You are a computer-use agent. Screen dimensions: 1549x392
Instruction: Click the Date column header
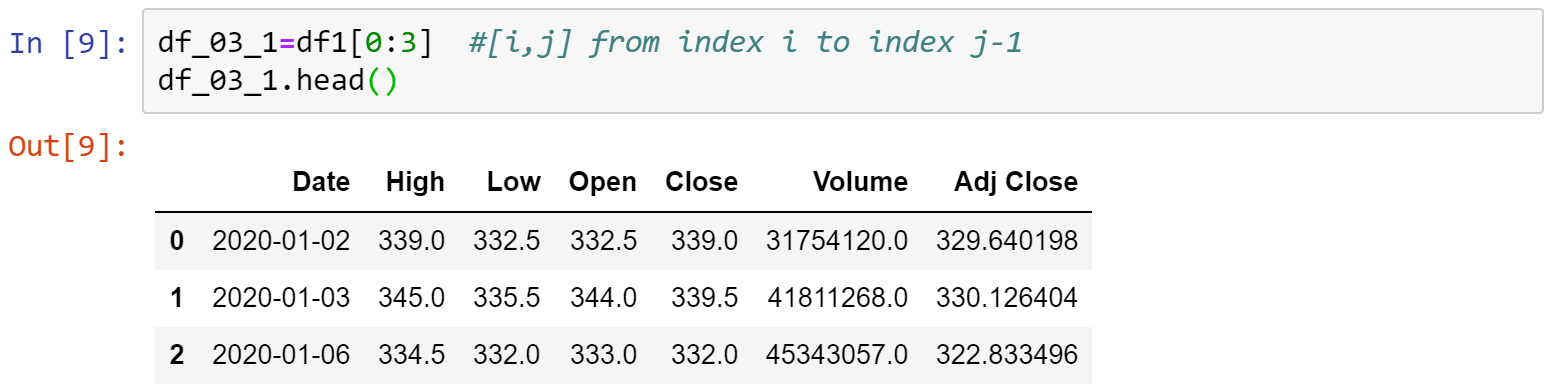point(321,182)
